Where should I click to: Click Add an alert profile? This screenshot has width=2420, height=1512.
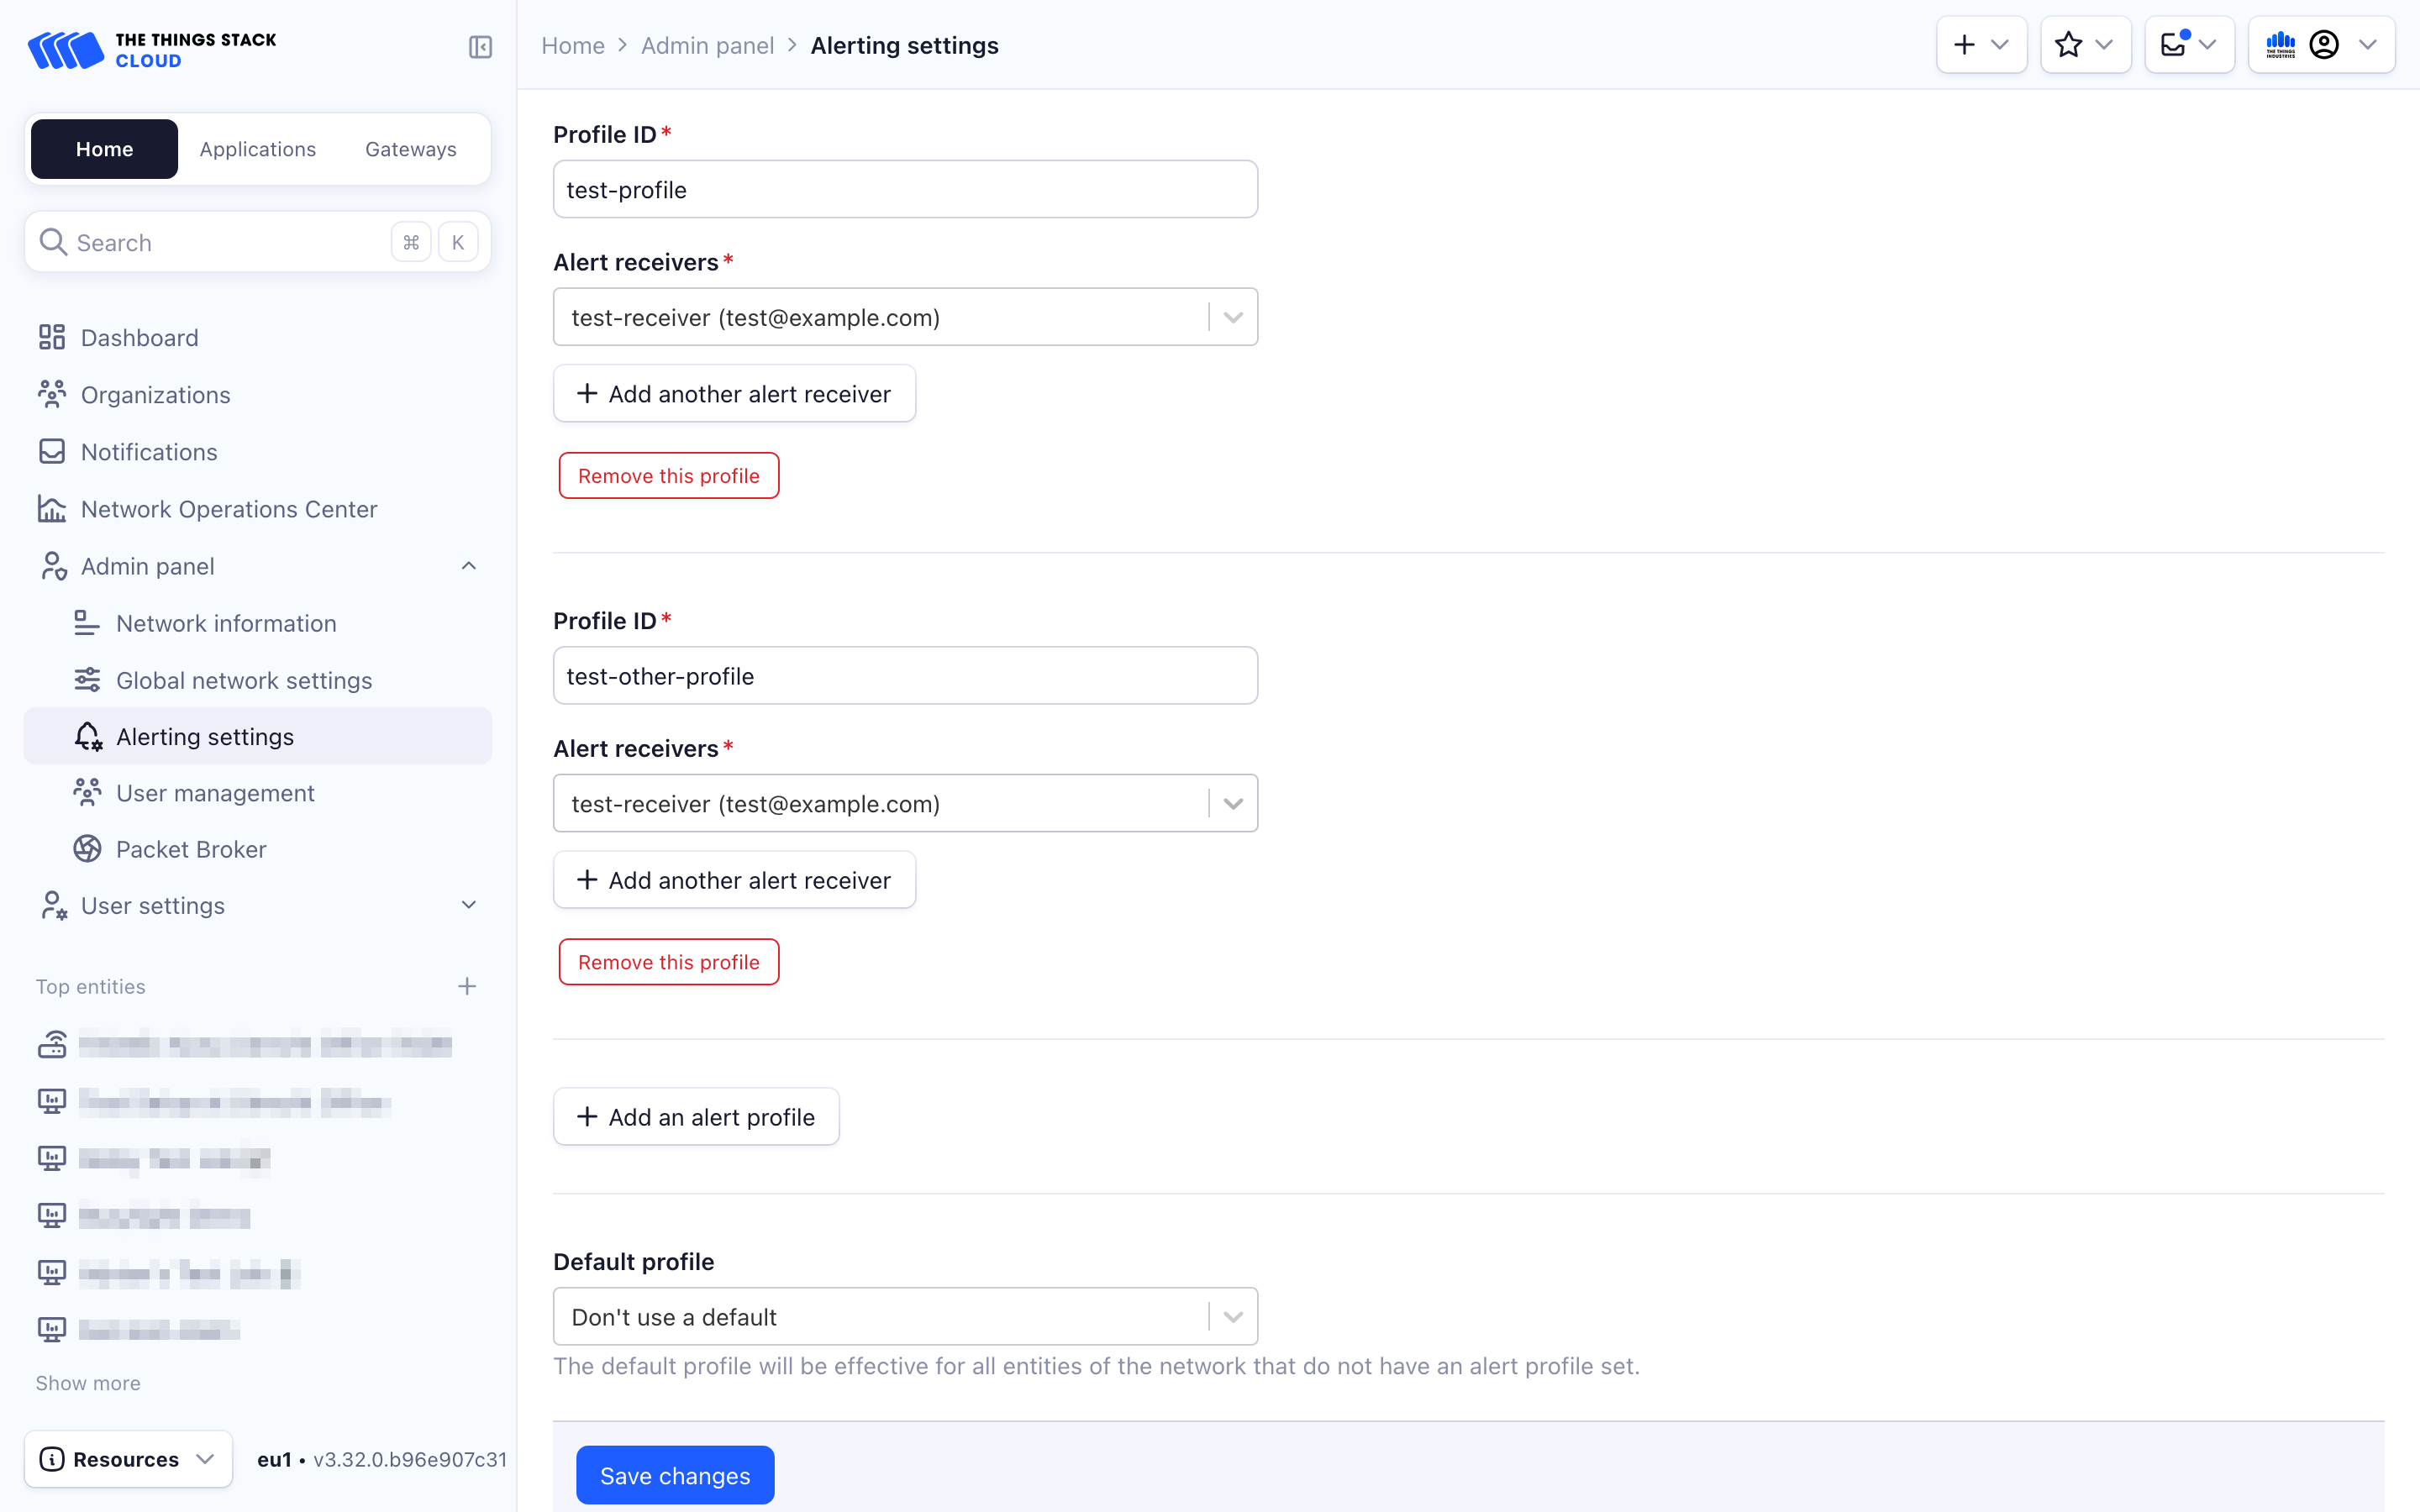pos(696,1116)
